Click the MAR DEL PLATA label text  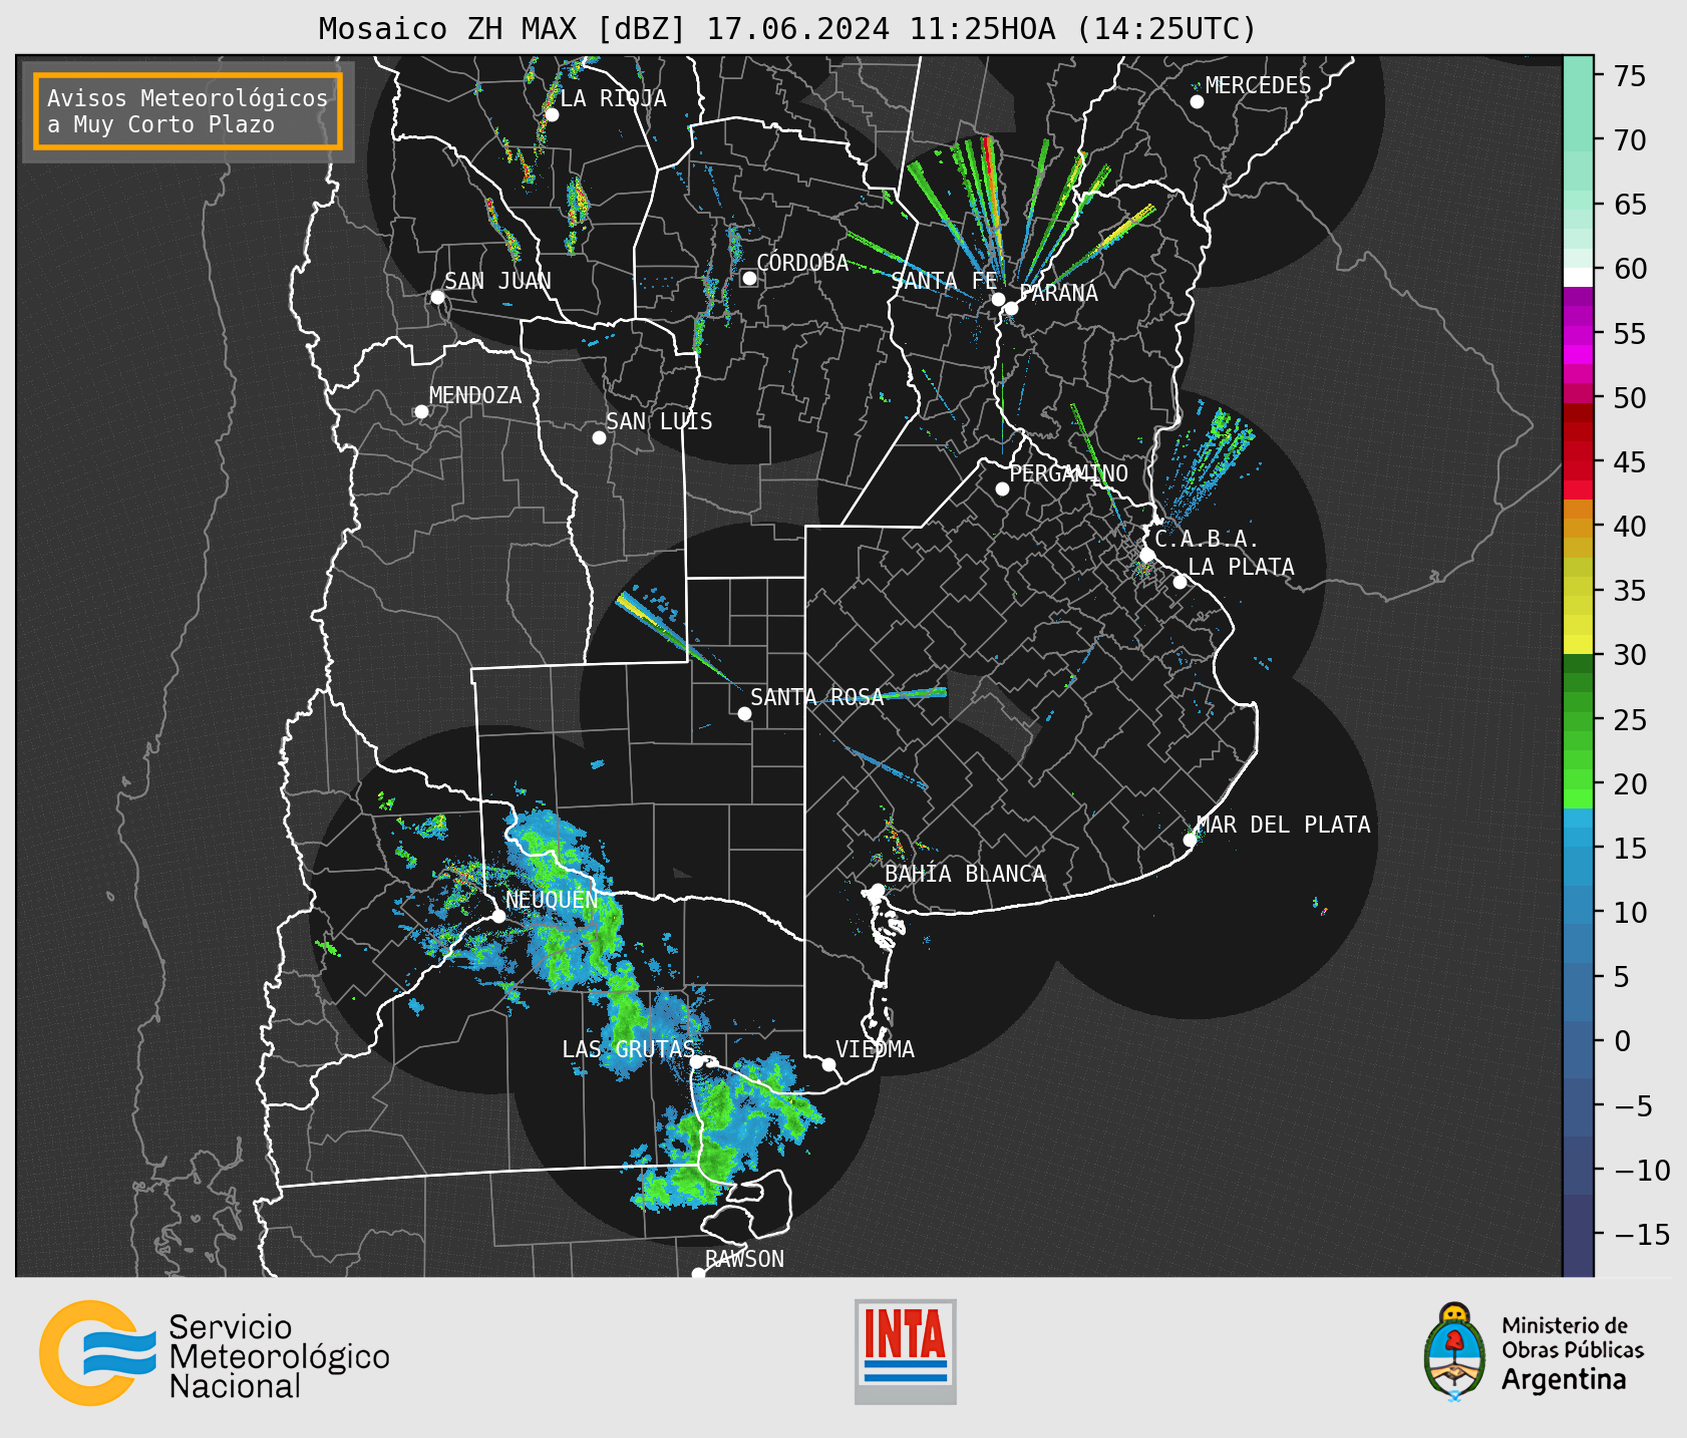1284,825
